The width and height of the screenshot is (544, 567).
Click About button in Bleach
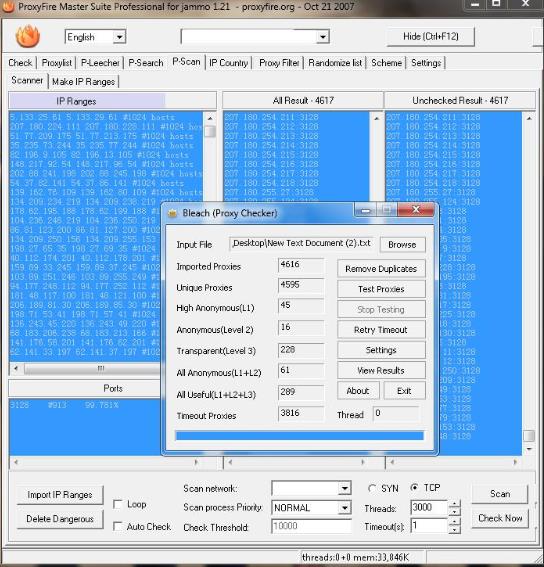point(358,391)
